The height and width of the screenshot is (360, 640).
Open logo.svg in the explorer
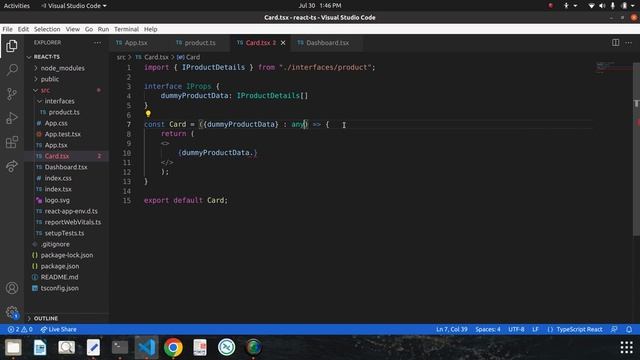57,200
